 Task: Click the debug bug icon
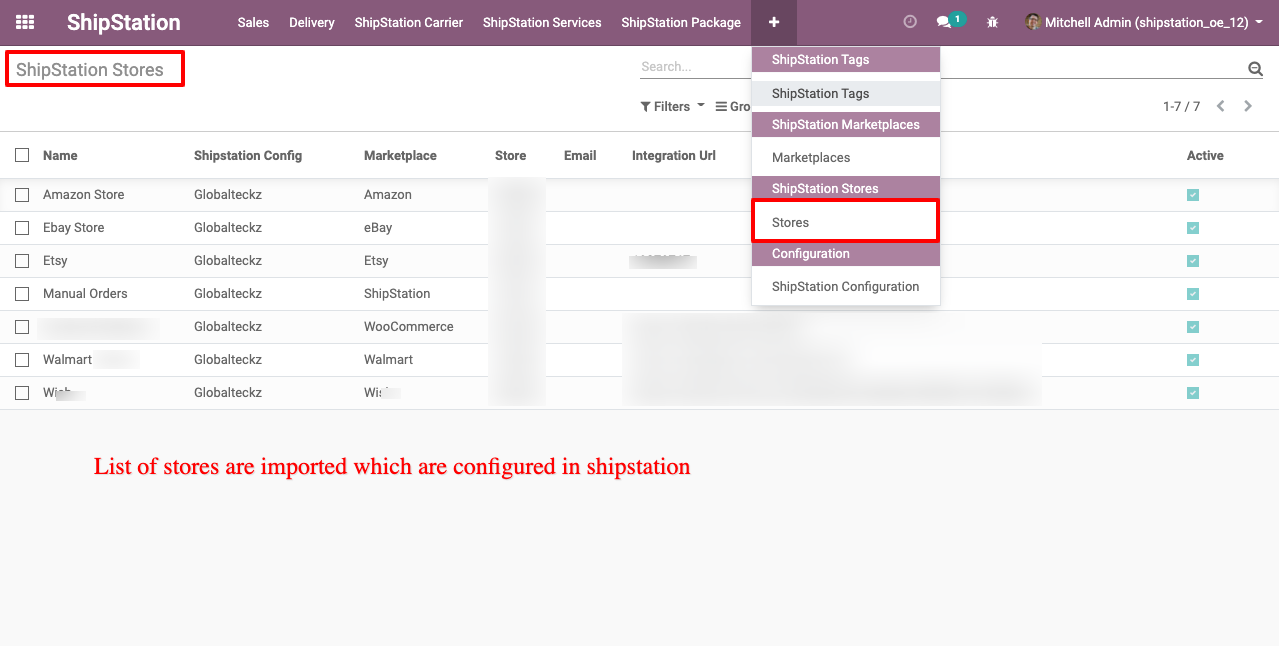click(992, 22)
